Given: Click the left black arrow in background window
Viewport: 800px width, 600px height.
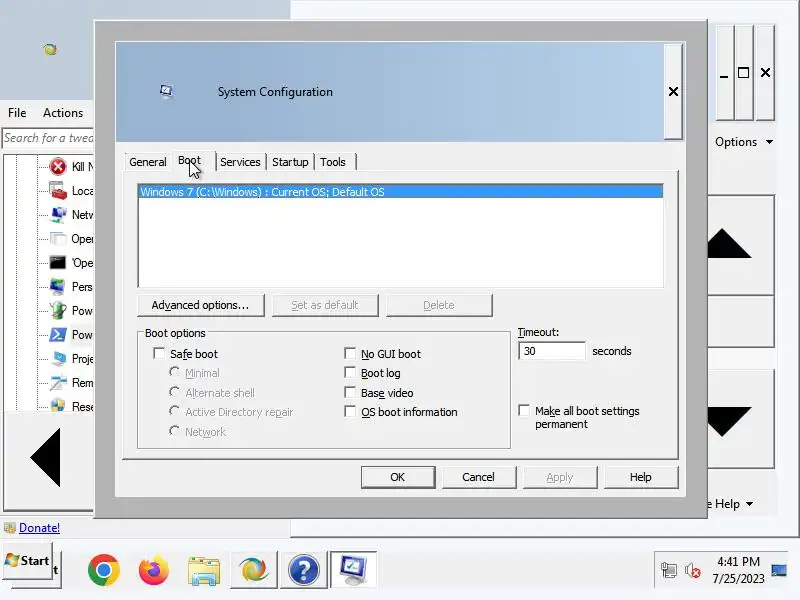Looking at the screenshot, I should [46, 458].
